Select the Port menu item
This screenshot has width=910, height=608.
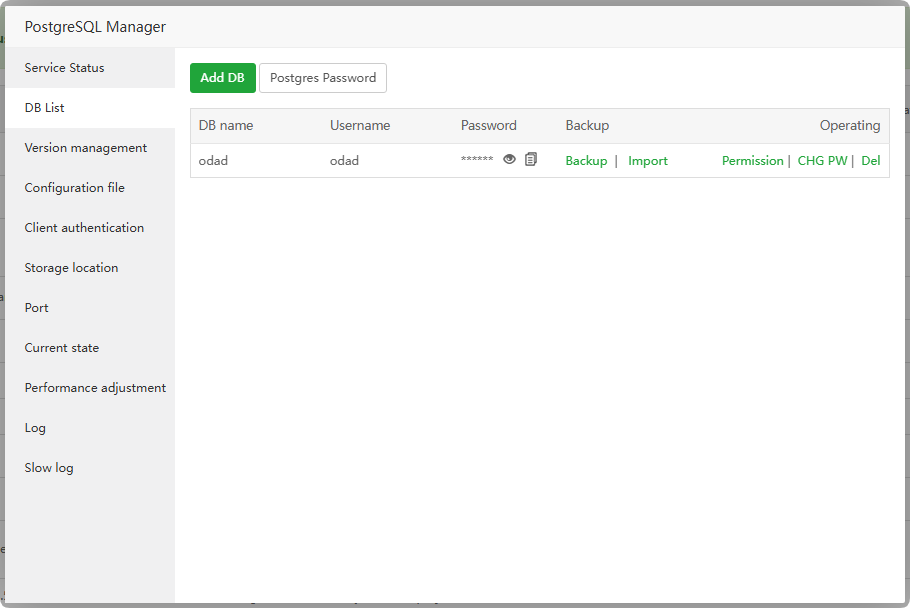point(90,308)
